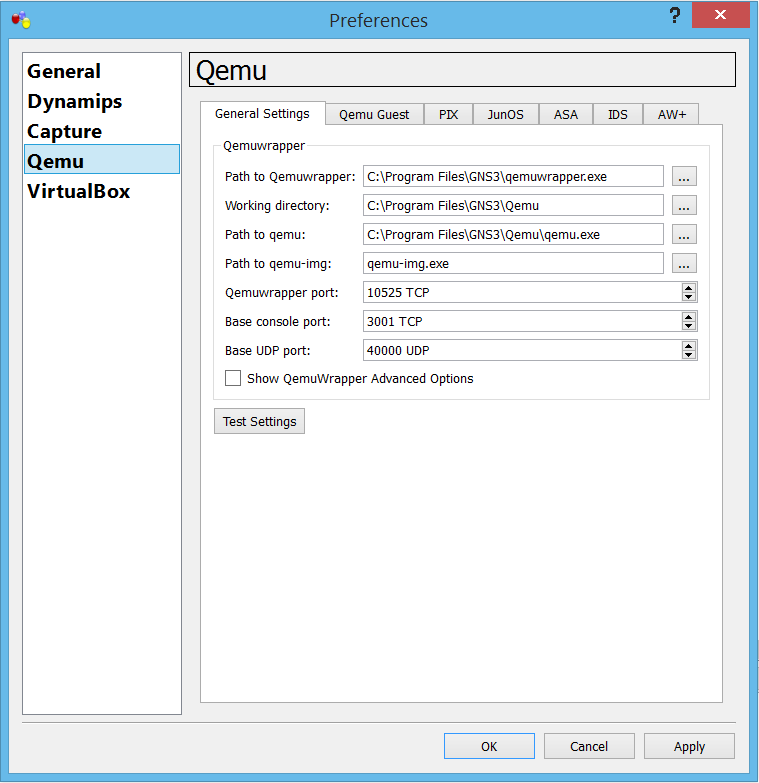Image resolution: width=759 pixels, height=783 pixels.
Task: Click the Base UDP port value field
Action: (x=522, y=350)
